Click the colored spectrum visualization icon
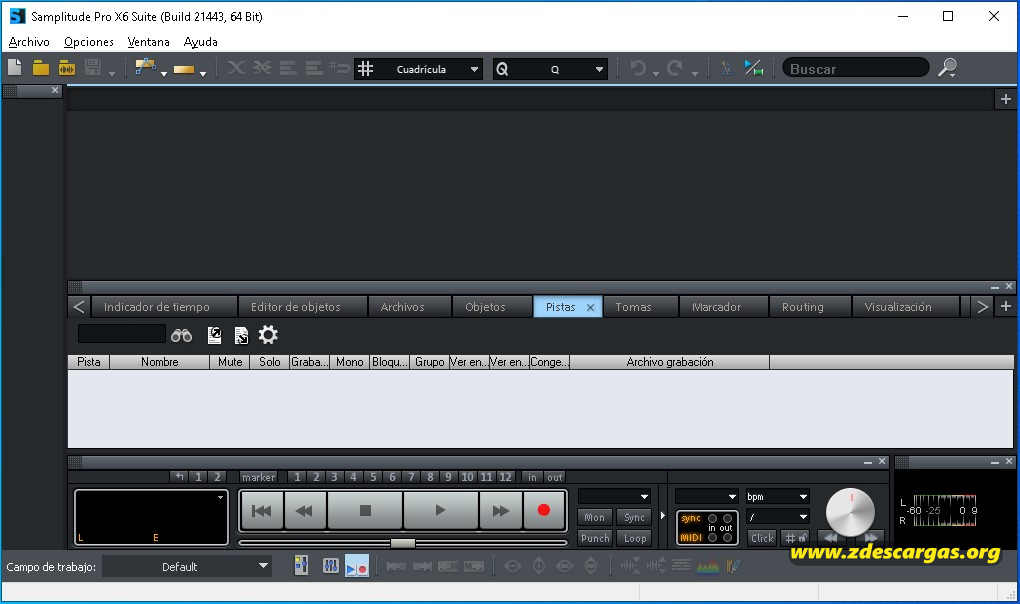 (708, 566)
